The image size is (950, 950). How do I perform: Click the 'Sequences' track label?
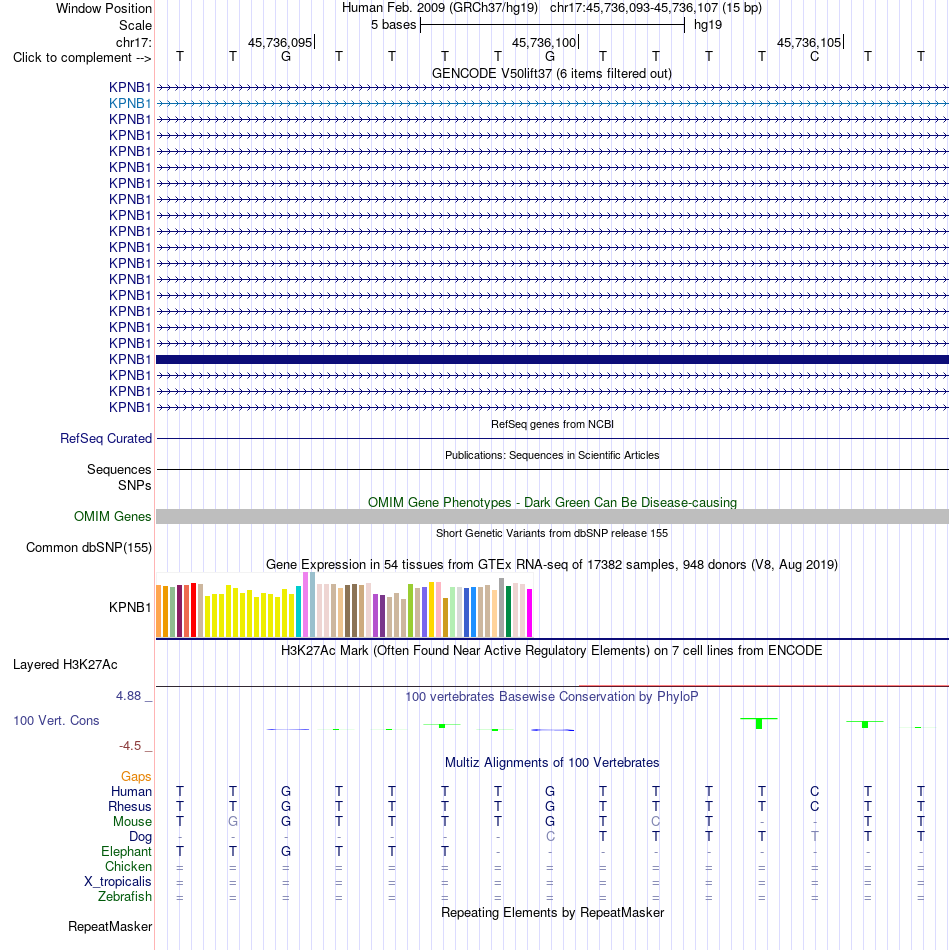coord(119,470)
